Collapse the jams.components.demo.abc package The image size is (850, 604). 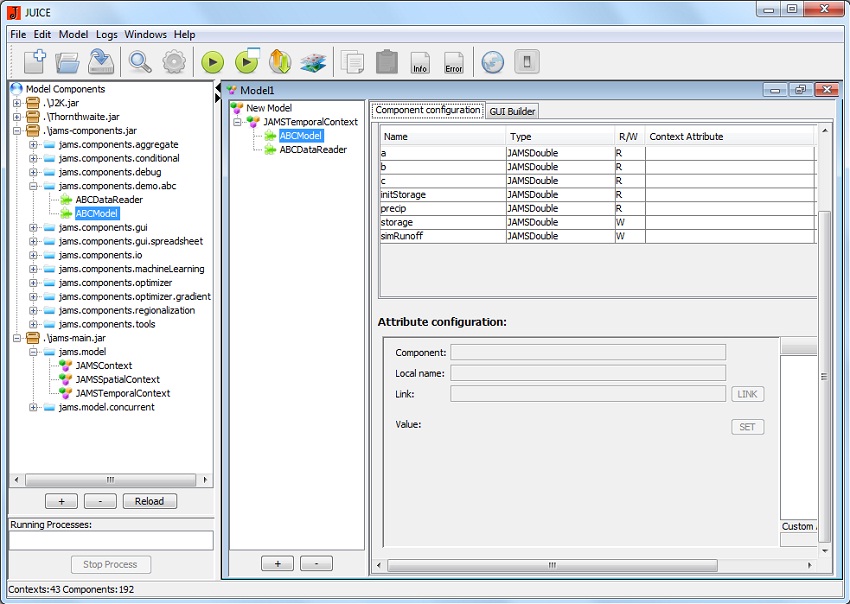[x=33, y=186]
